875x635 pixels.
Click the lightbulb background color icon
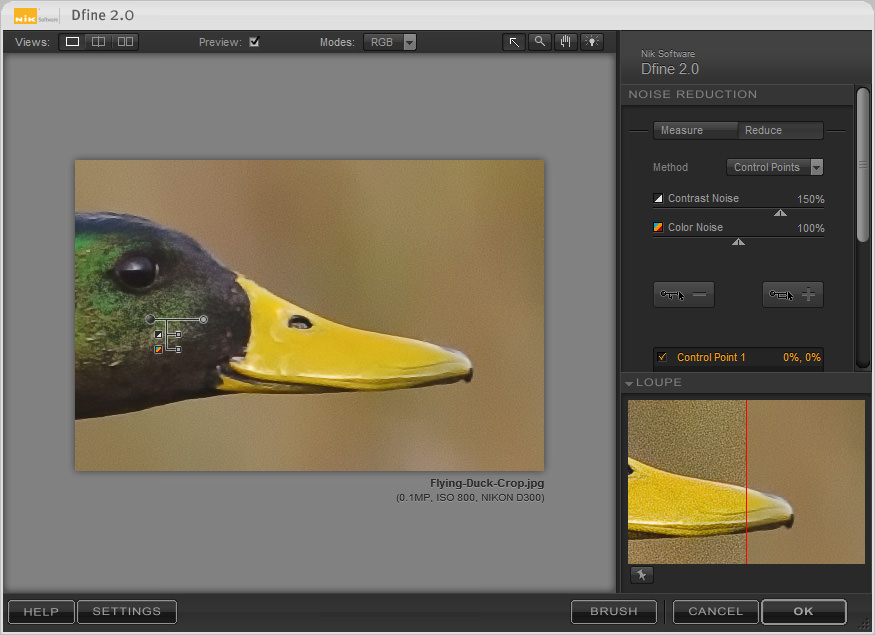(x=592, y=42)
